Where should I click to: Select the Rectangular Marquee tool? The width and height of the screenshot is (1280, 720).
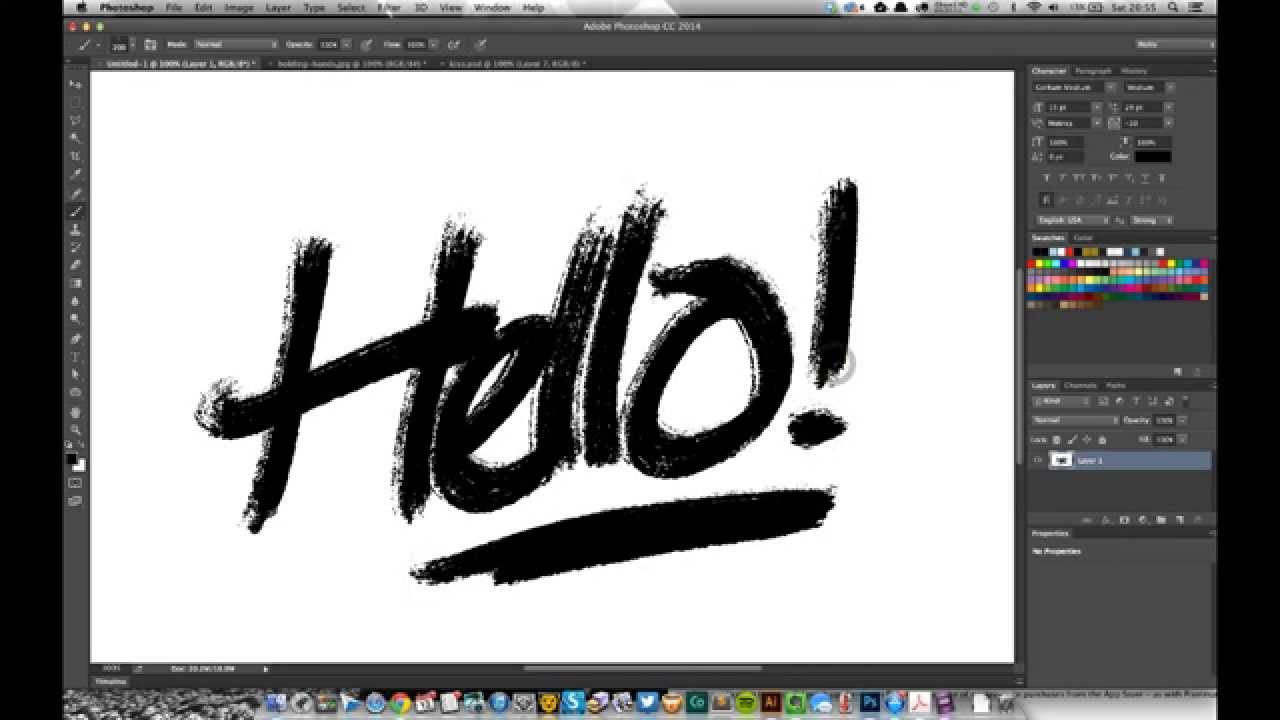pos(75,102)
